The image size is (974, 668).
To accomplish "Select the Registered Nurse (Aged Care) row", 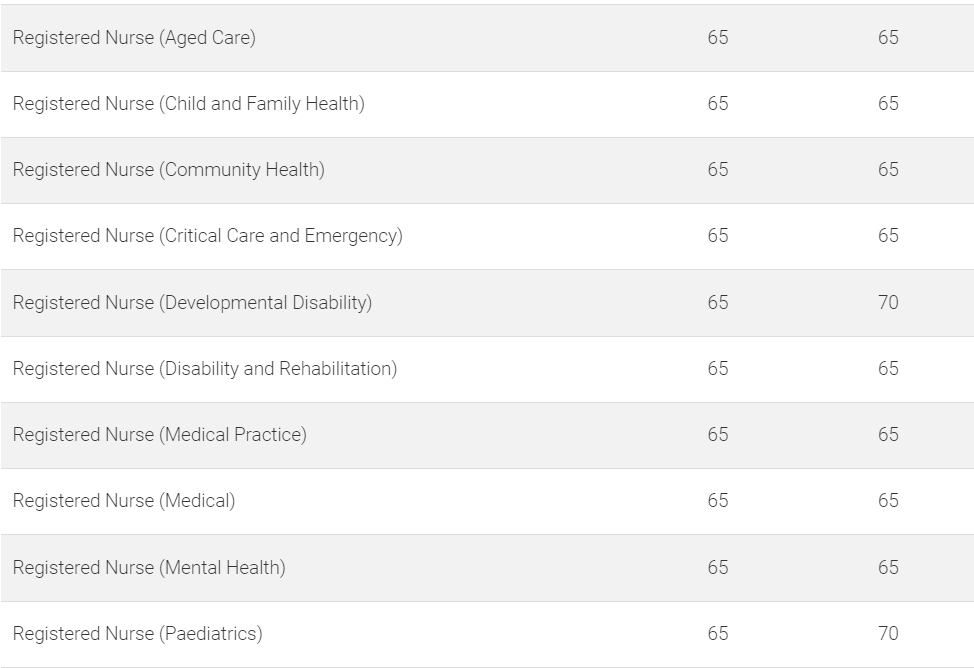I will [x=487, y=38].
